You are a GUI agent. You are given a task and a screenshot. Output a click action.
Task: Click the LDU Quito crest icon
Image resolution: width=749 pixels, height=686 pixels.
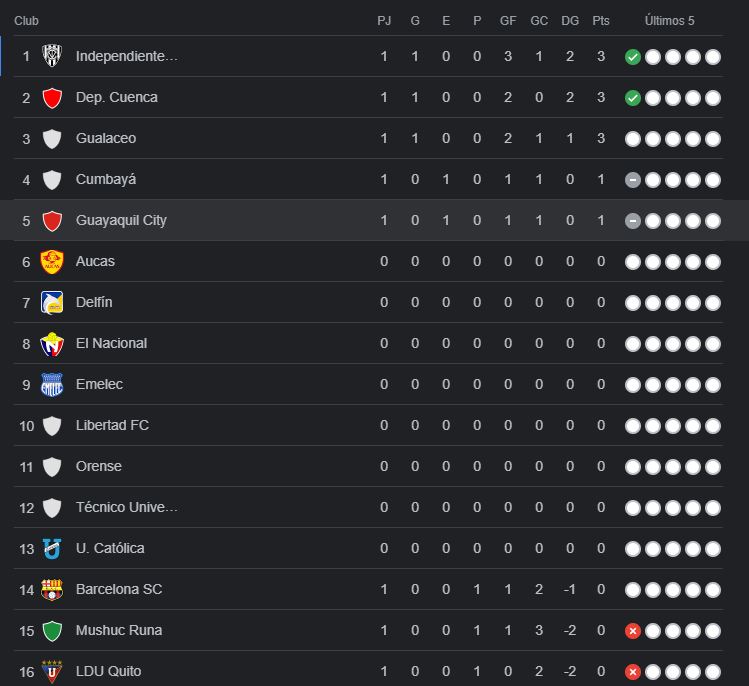click(x=52, y=671)
